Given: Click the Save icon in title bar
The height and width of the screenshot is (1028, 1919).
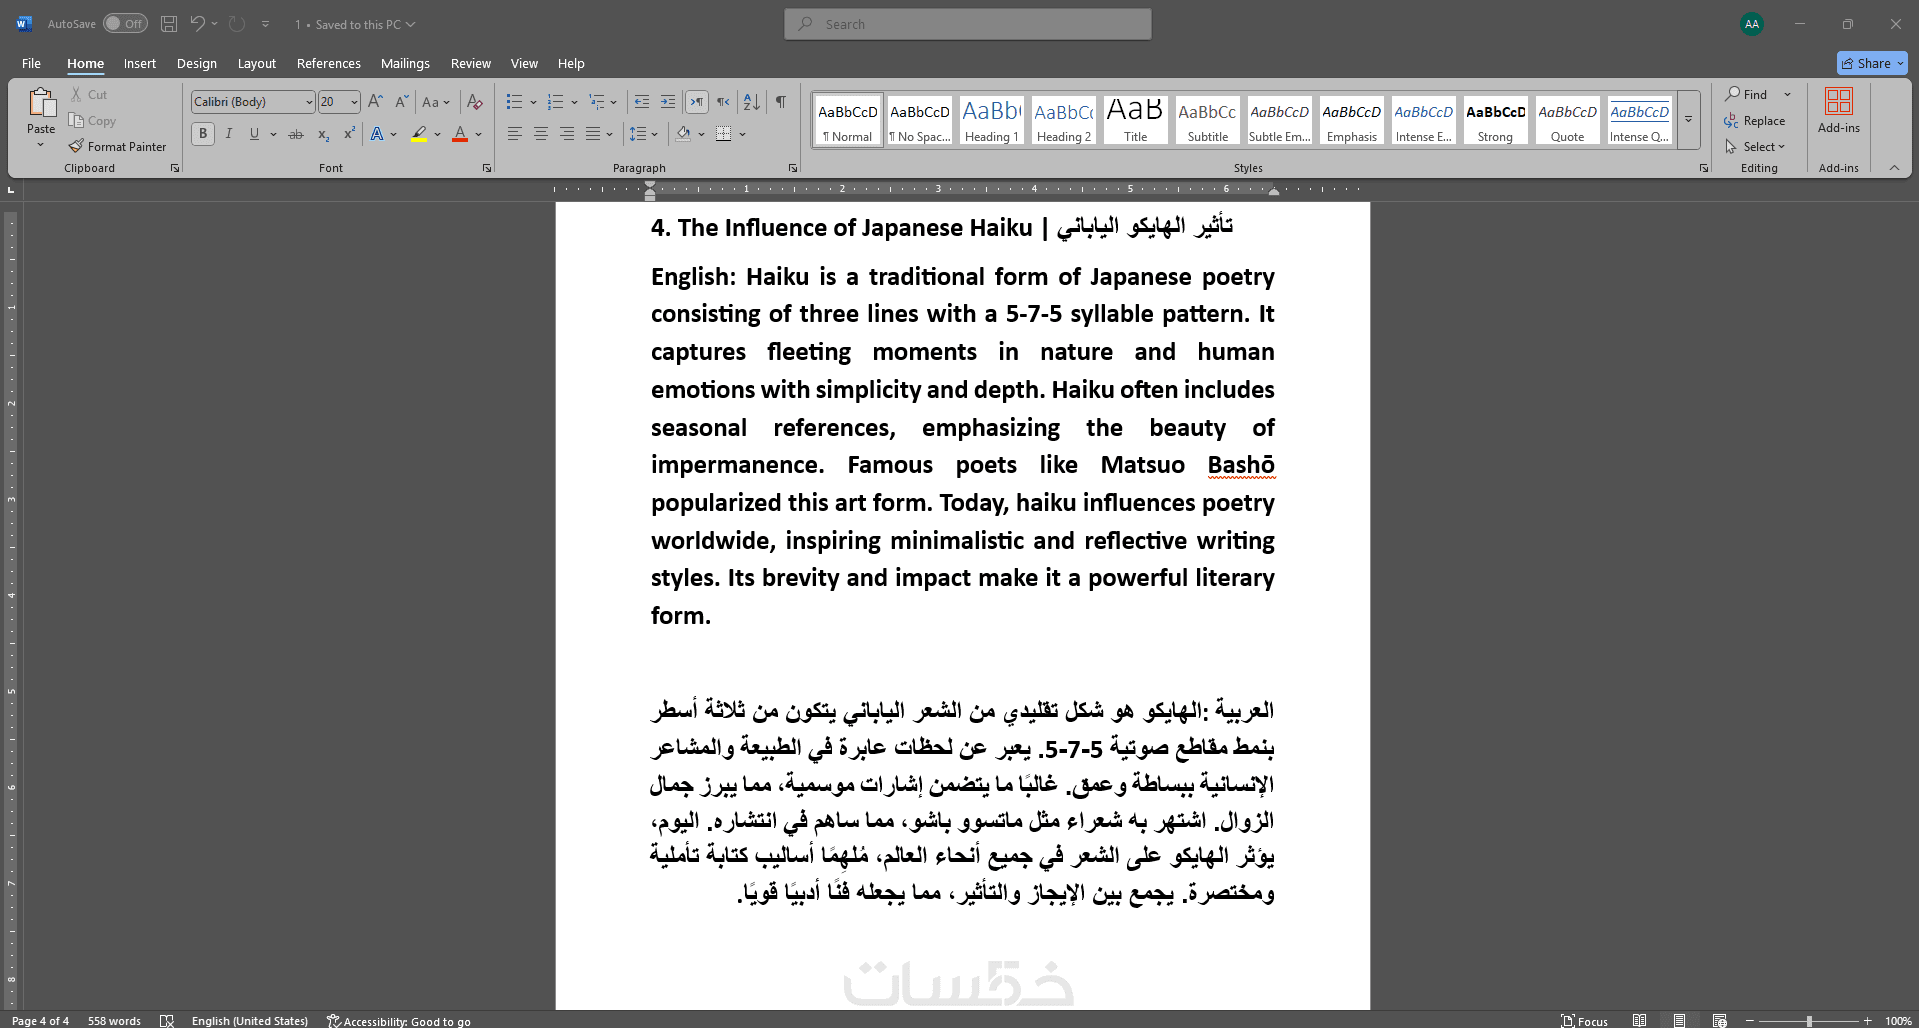Looking at the screenshot, I should [x=169, y=24].
